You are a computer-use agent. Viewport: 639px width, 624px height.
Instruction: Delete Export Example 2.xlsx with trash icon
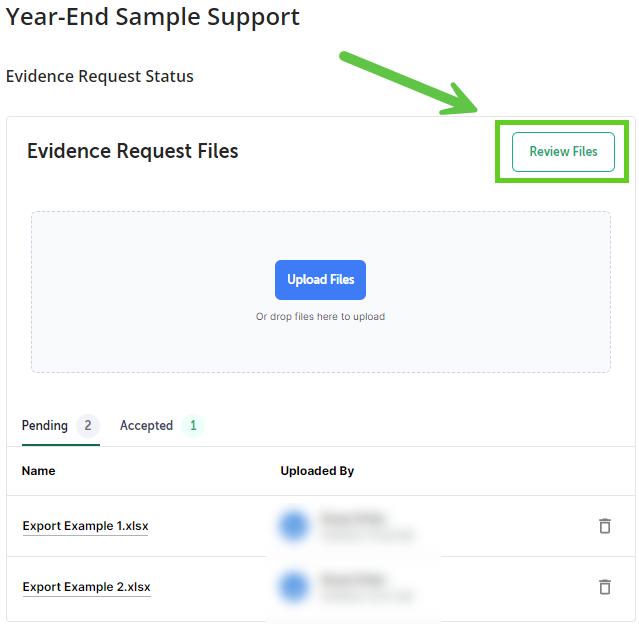click(605, 587)
